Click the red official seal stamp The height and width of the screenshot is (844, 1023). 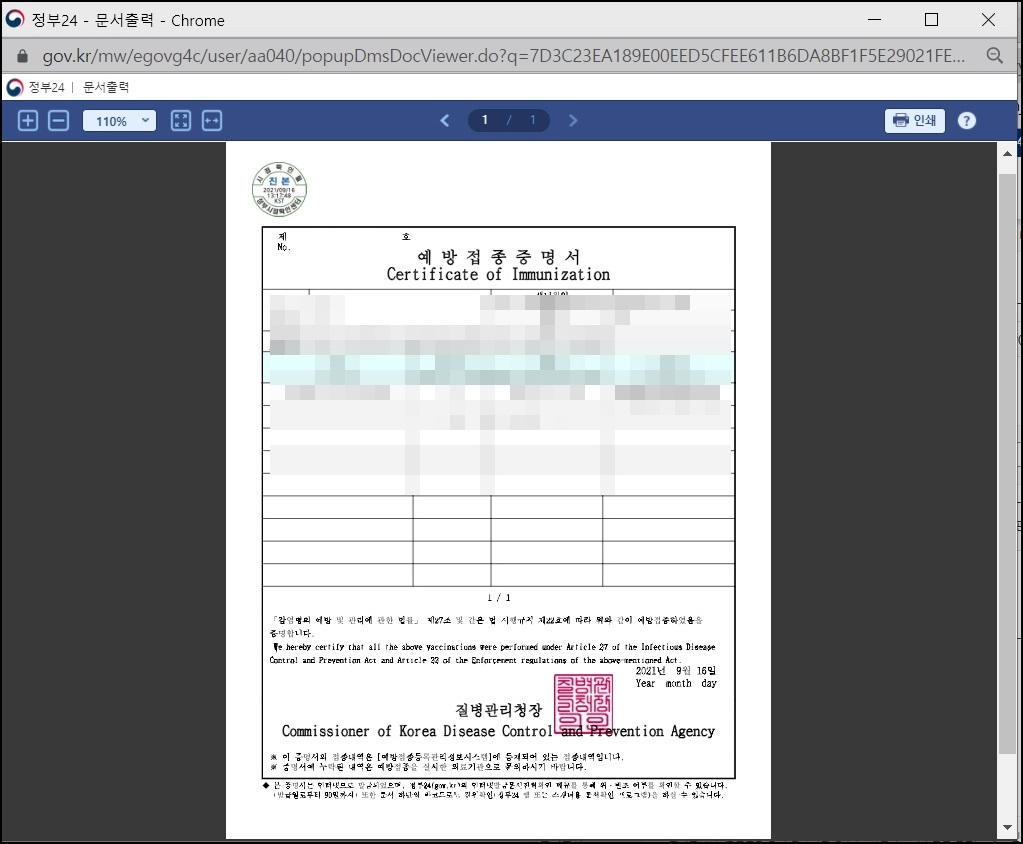(x=583, y=702)
